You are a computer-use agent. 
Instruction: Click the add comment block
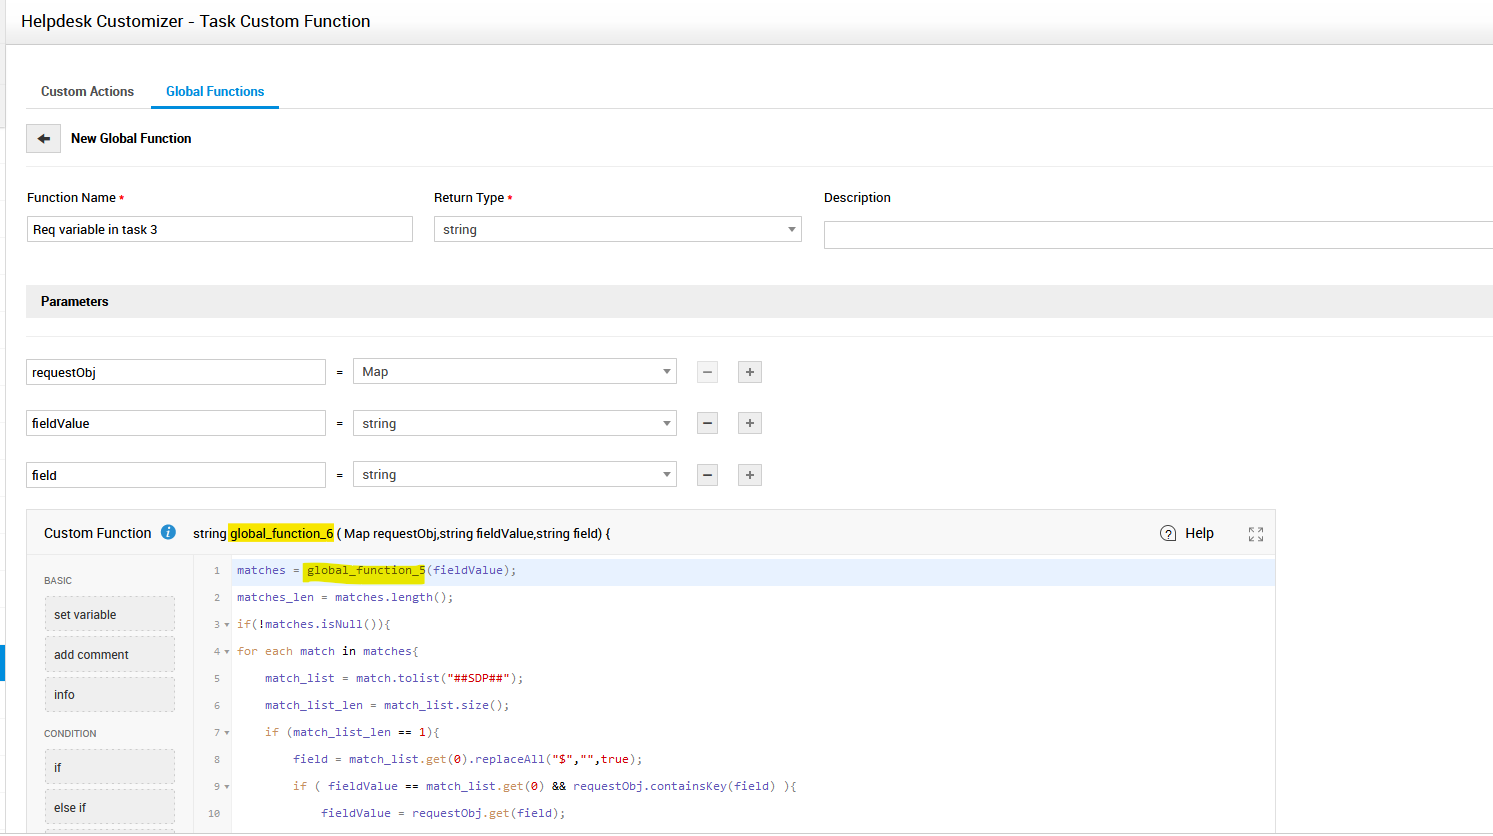pos(109,655)
